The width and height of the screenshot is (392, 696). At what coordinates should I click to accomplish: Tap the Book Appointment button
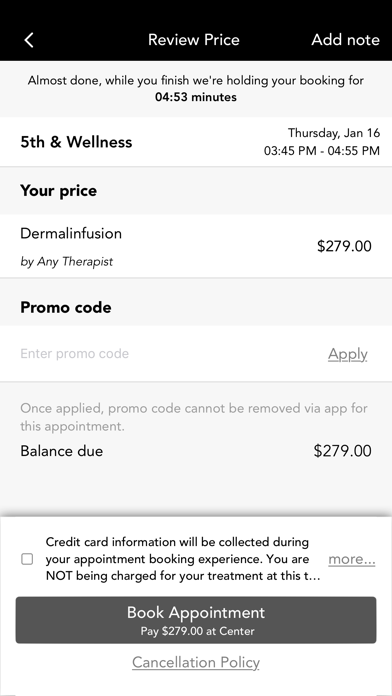[x=196, y=620]
